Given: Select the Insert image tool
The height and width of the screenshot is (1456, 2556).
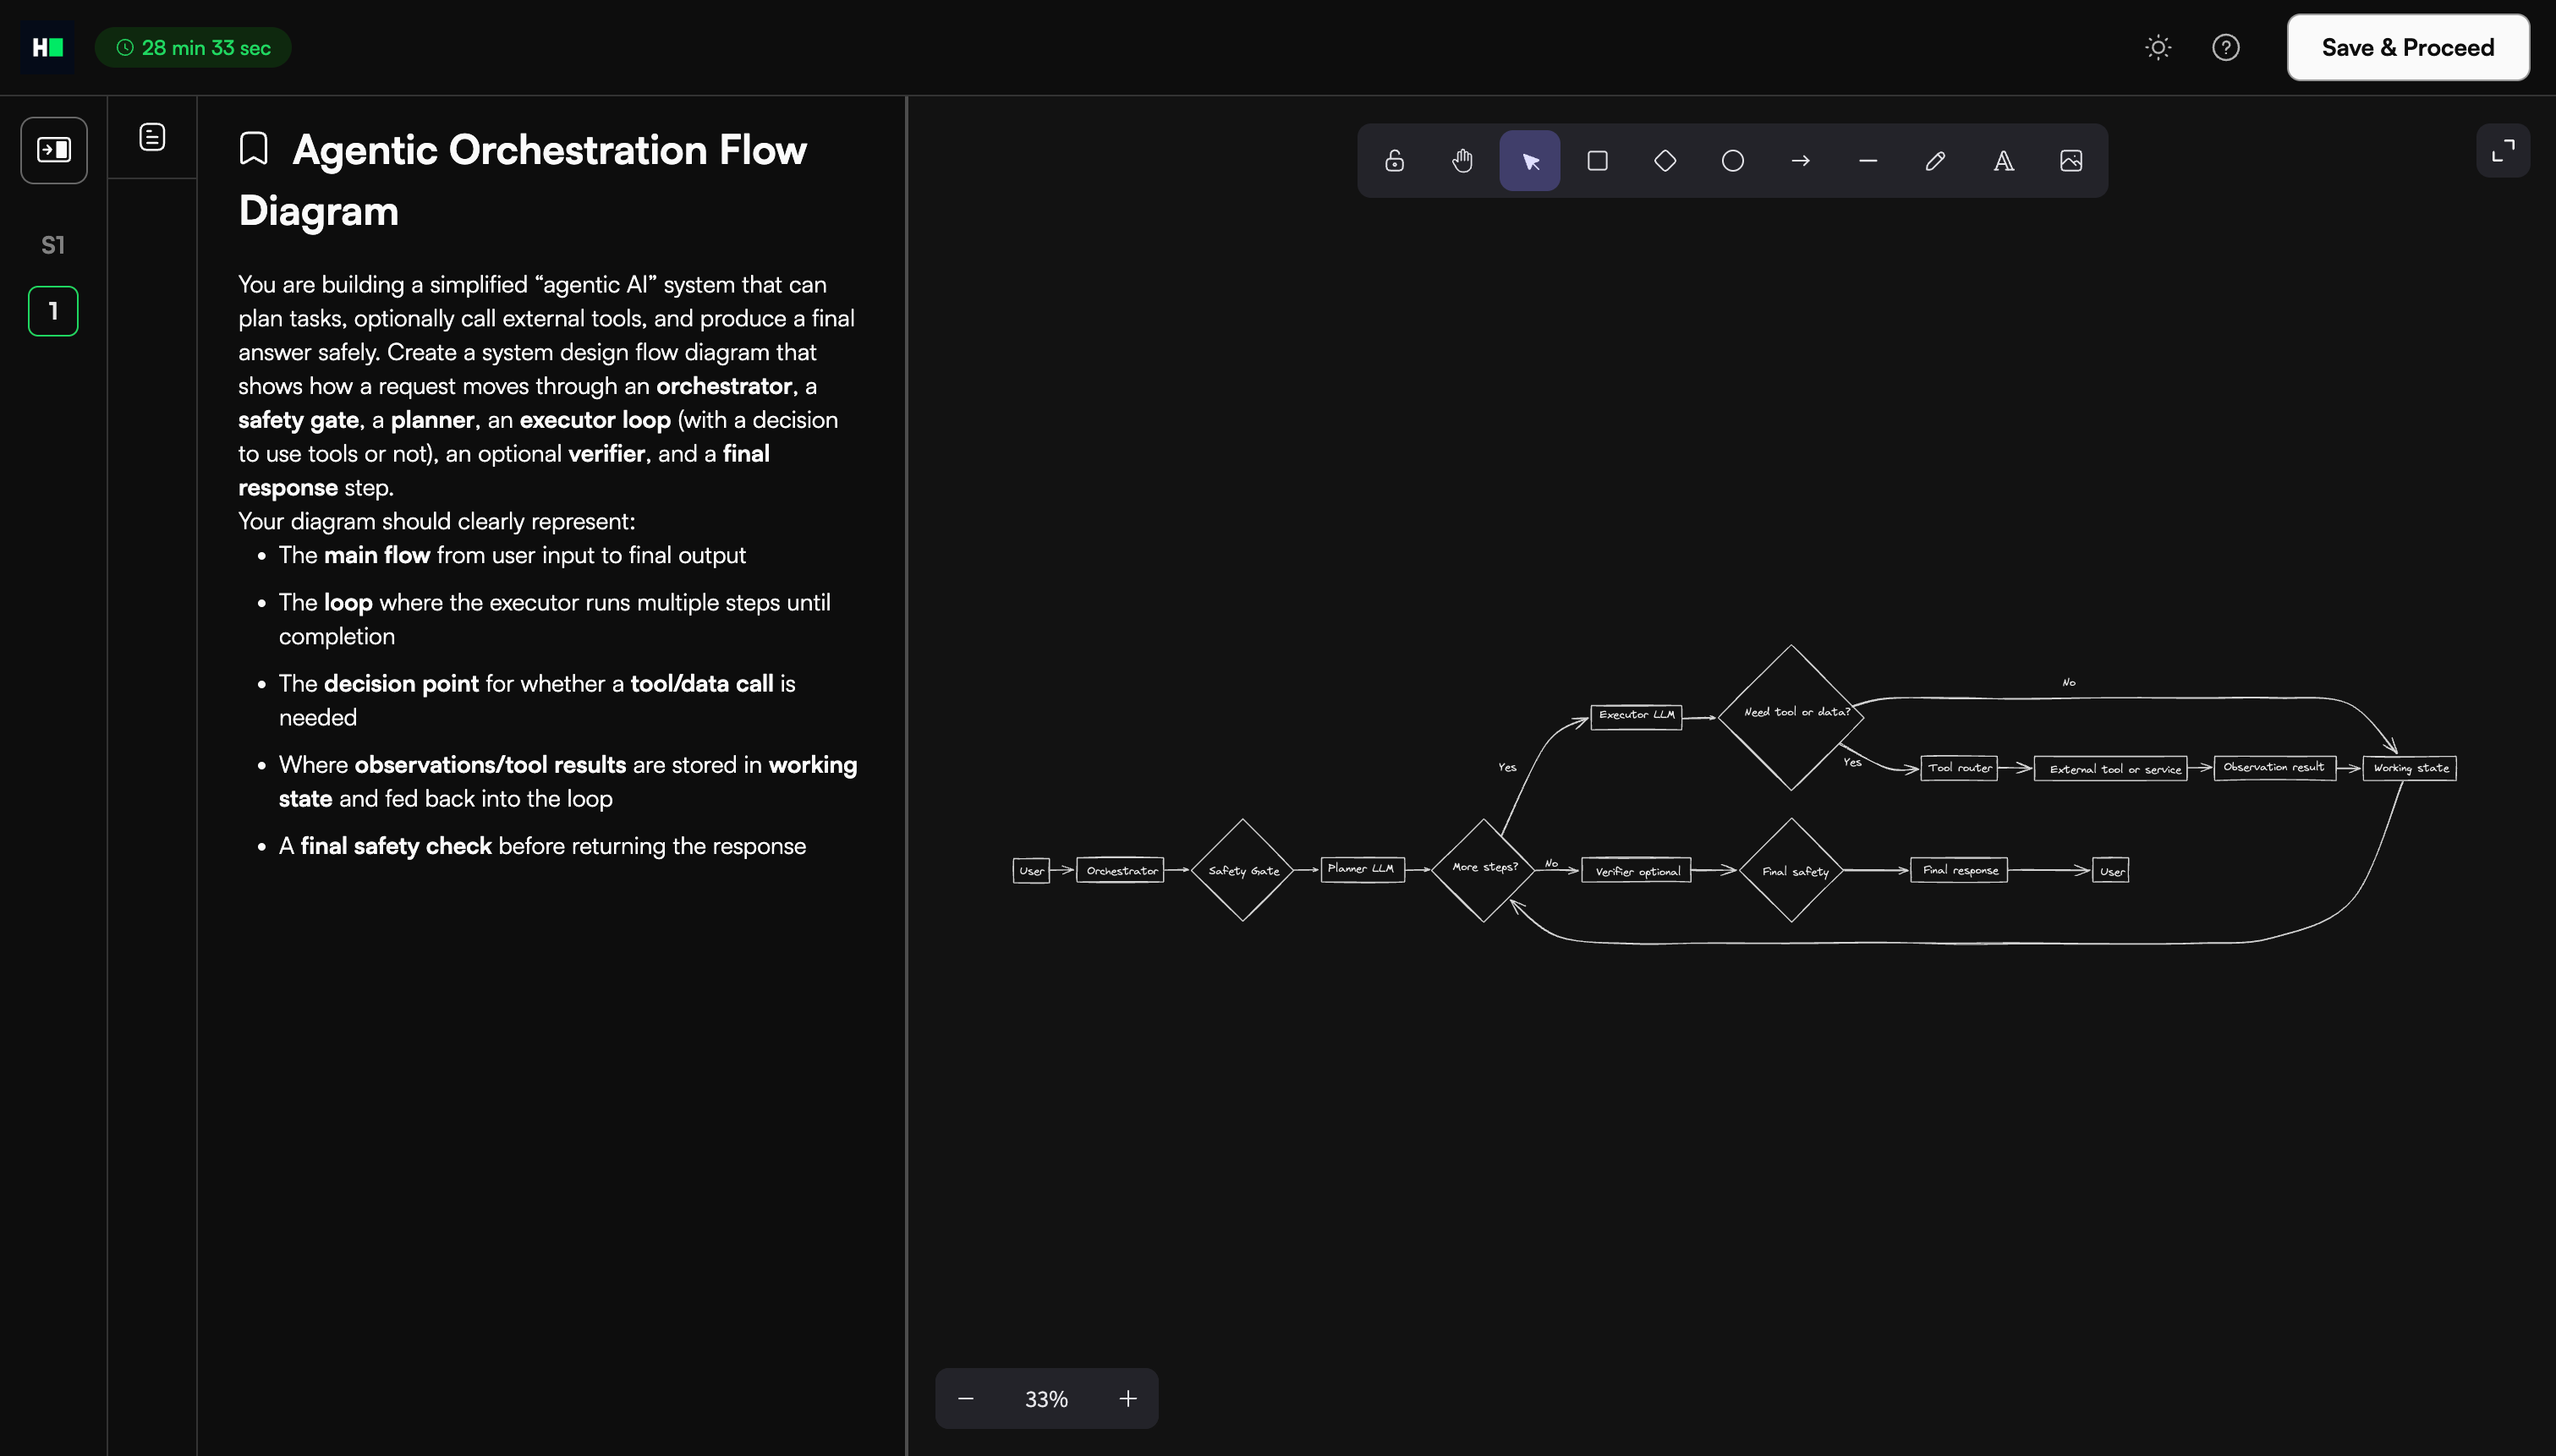Looking at the screenshot, I should [2071, 161].
